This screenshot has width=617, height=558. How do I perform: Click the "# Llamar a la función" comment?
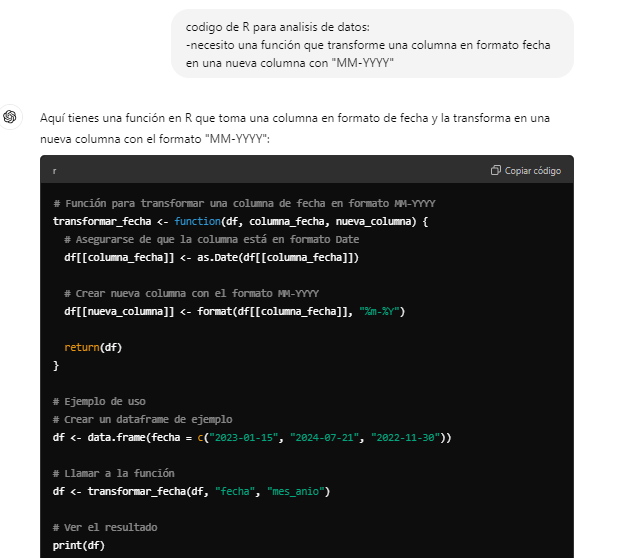pyautogui.click(x=114, y=473)
